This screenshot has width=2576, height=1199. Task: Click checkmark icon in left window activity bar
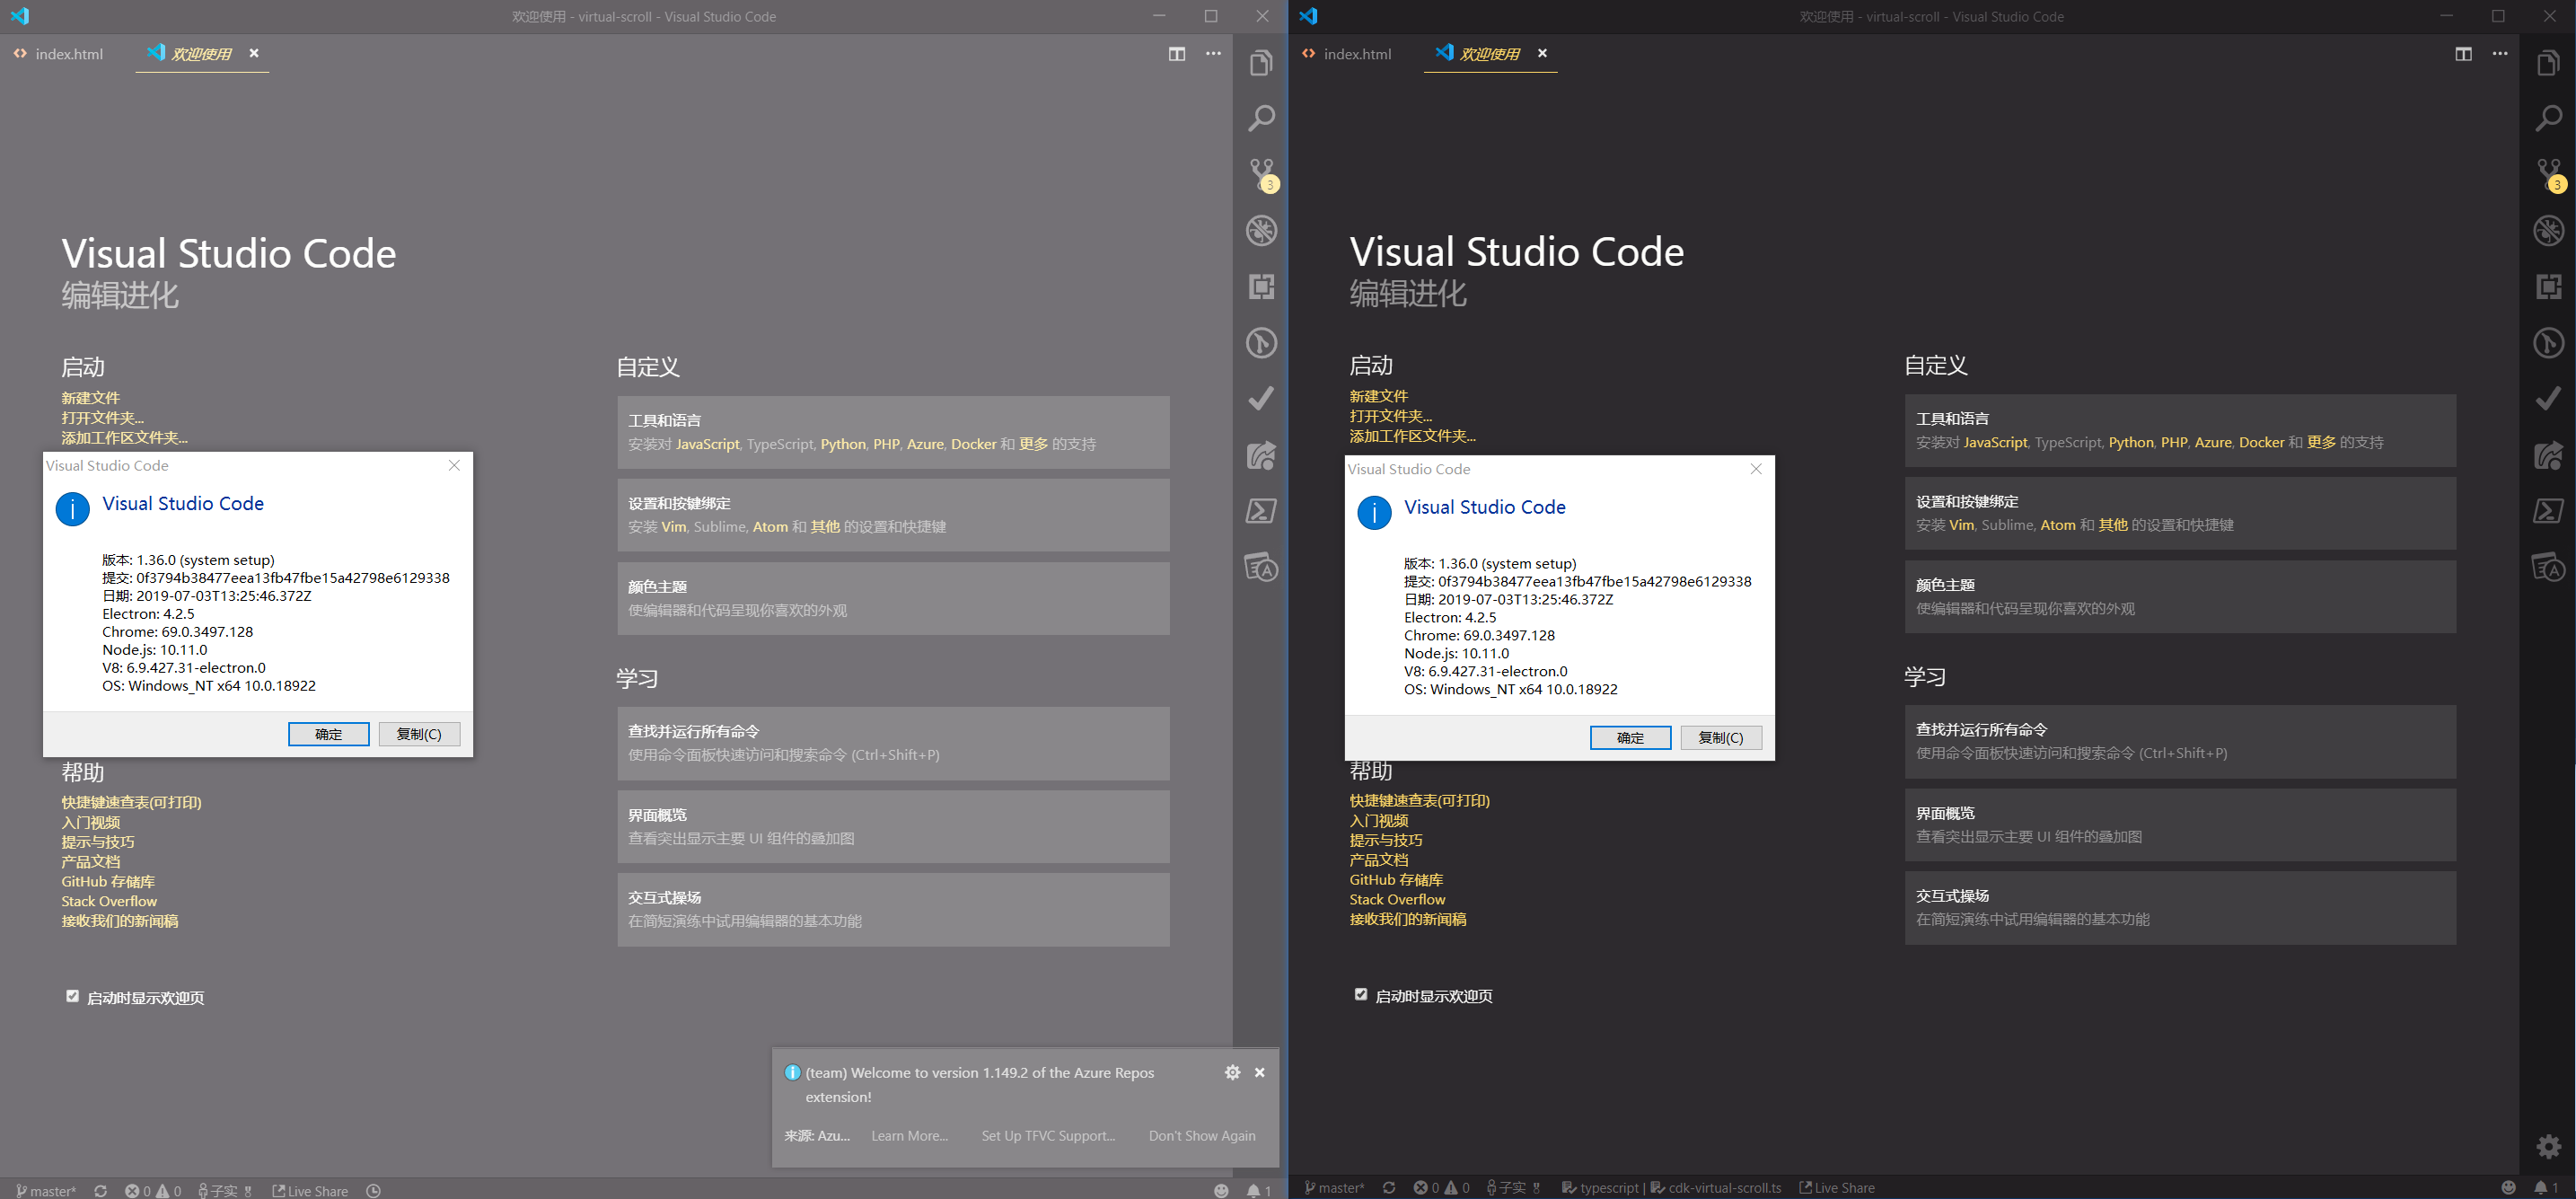click(x=1261, y=399)
